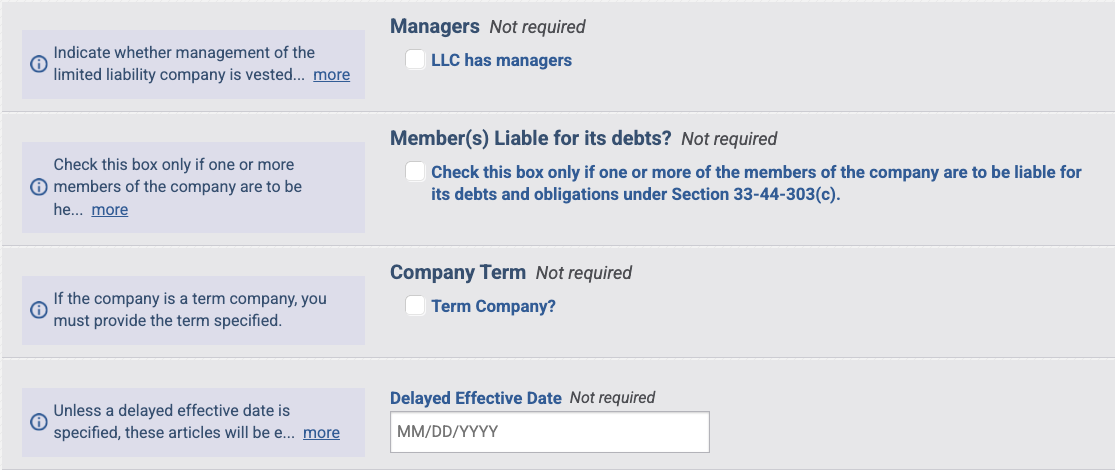Click the 'LLC has managers' label text

coord(501,60)
